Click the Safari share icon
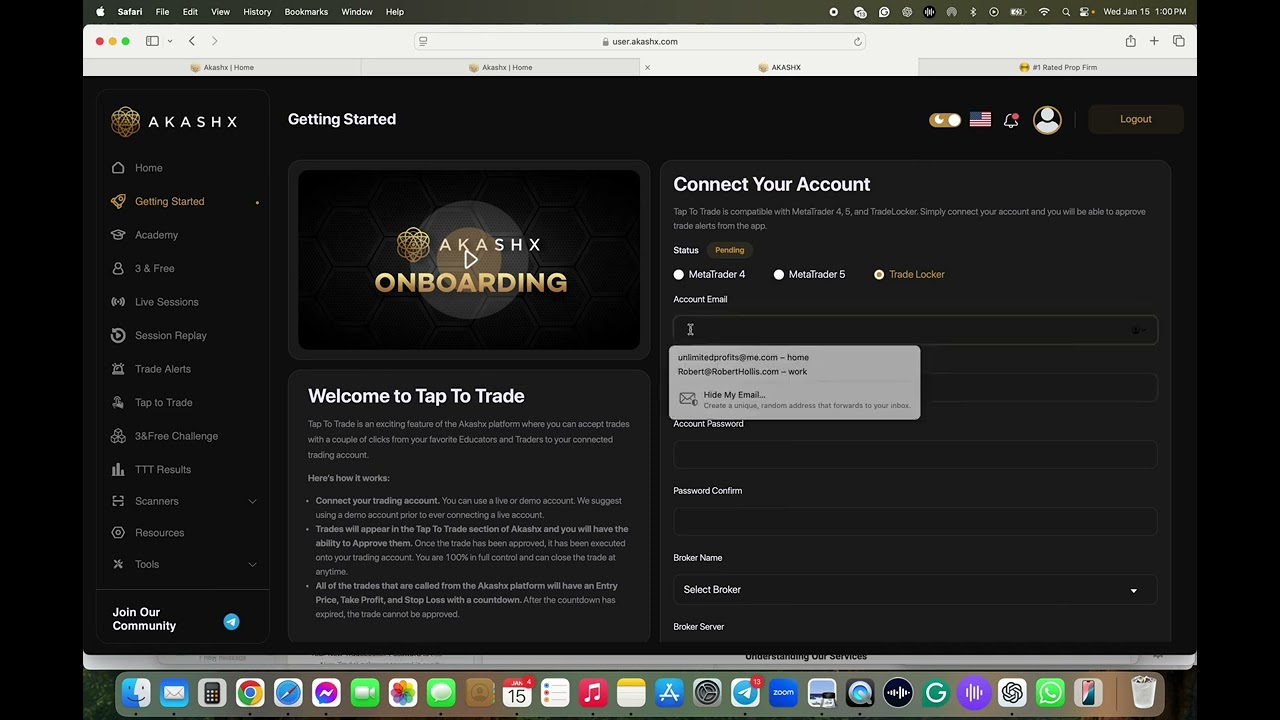1280x720 pixels. click(x=1130, y=41)
